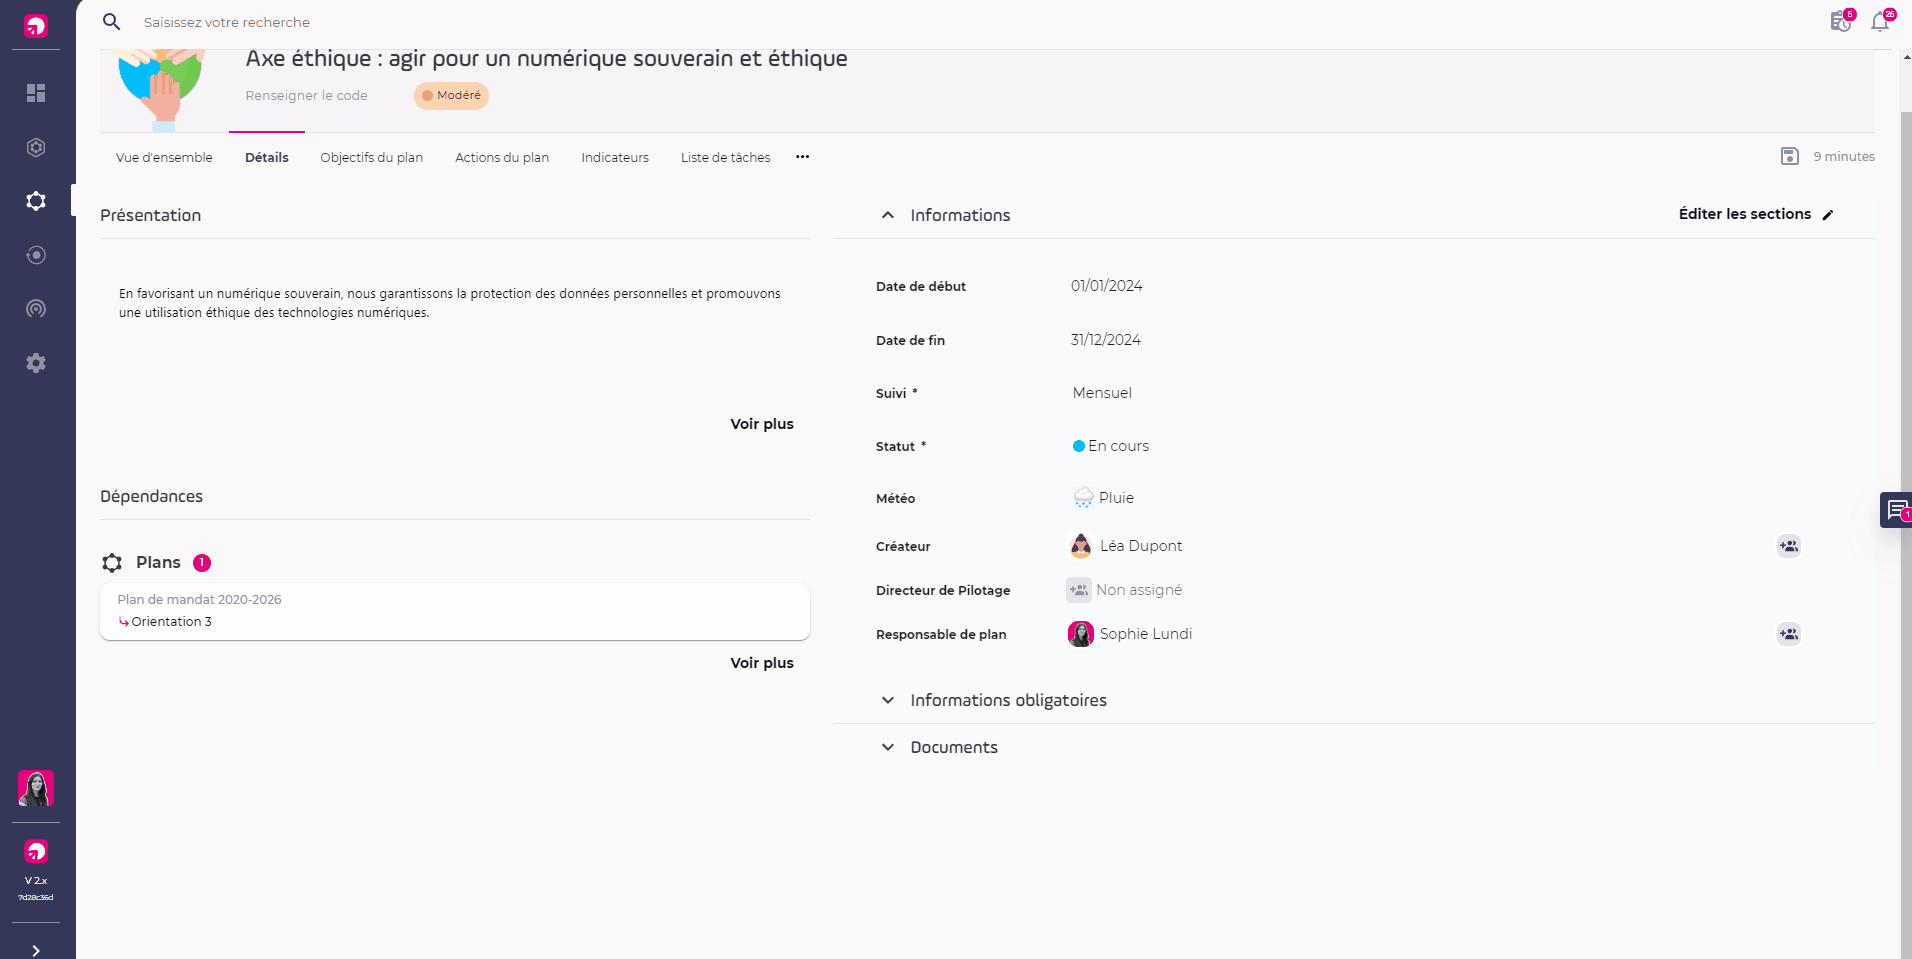
Task: Click the save disk icon near 9 minutes
Action: click(x=1790, y=156)
